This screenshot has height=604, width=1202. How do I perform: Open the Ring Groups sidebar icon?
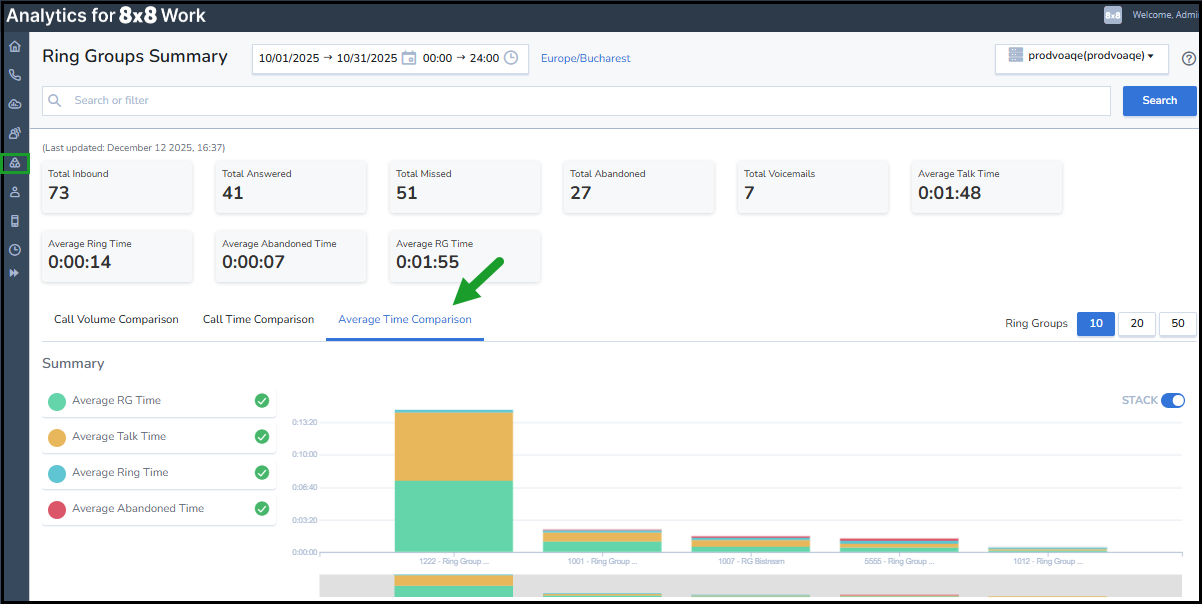[x=15, y=163]
